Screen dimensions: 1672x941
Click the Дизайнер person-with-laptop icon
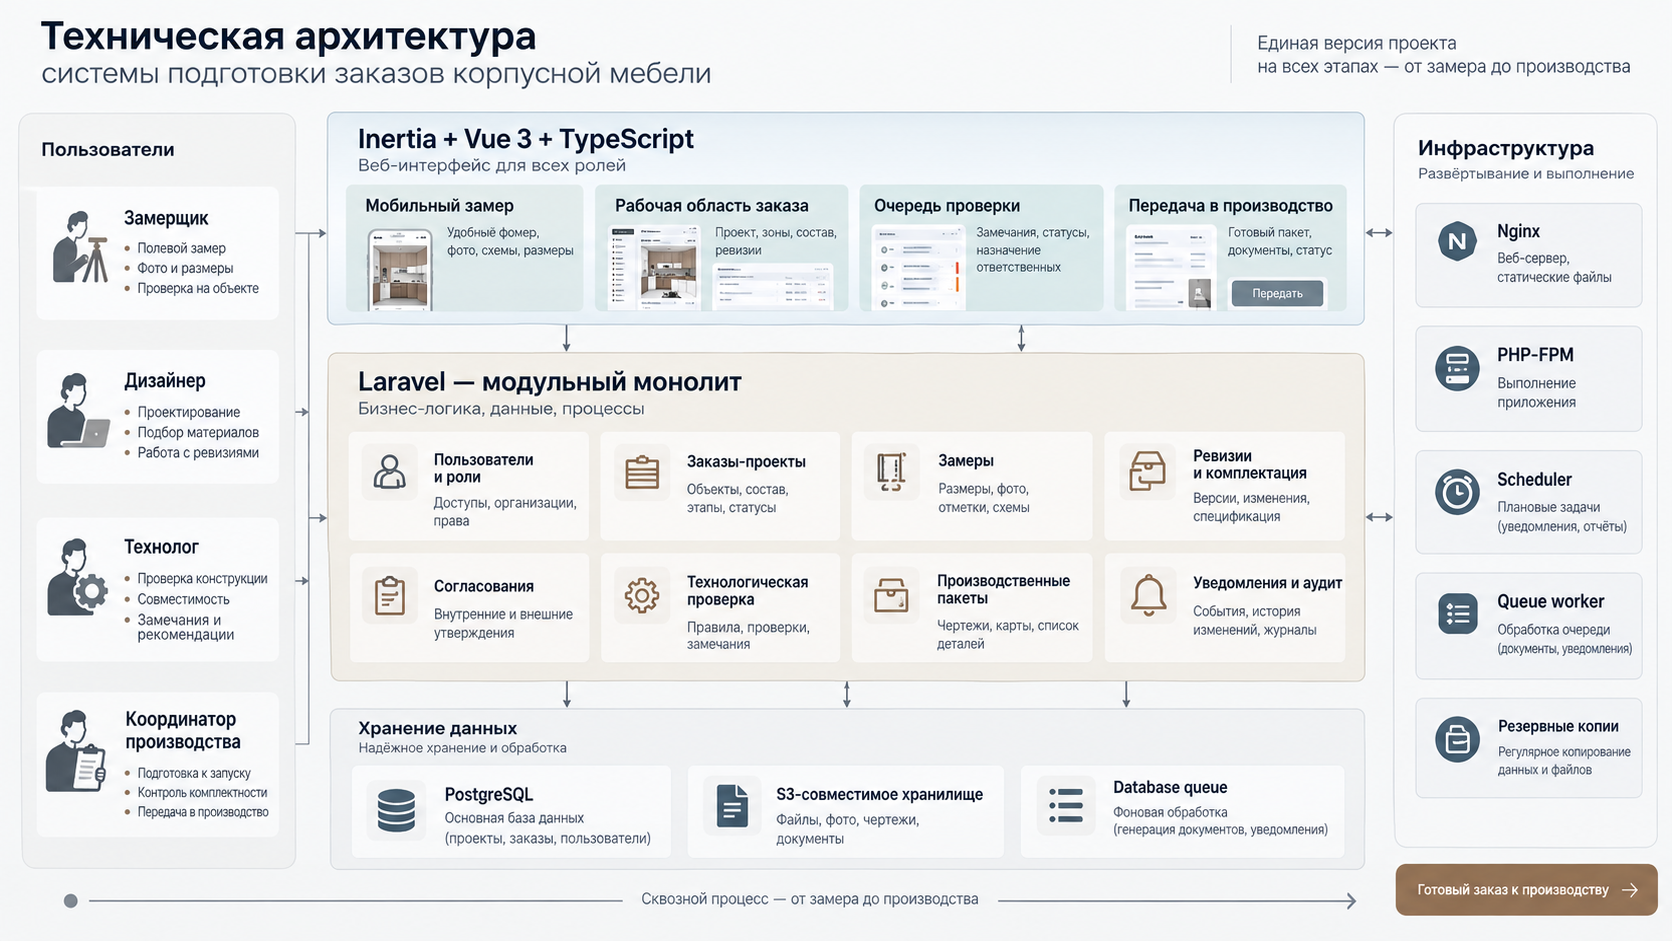coord(78,410)
